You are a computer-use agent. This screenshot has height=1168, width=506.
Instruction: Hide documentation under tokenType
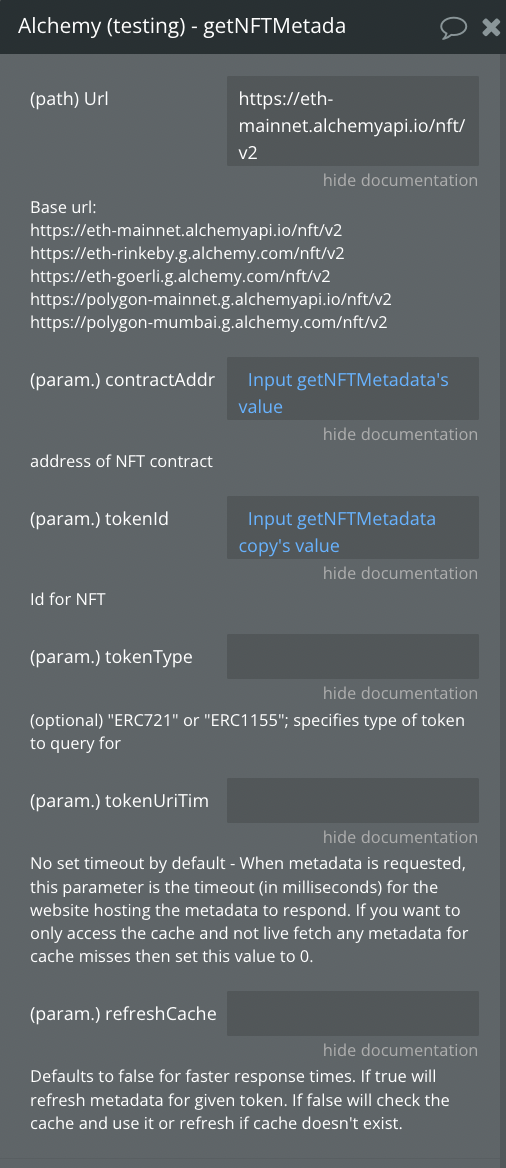400,694
